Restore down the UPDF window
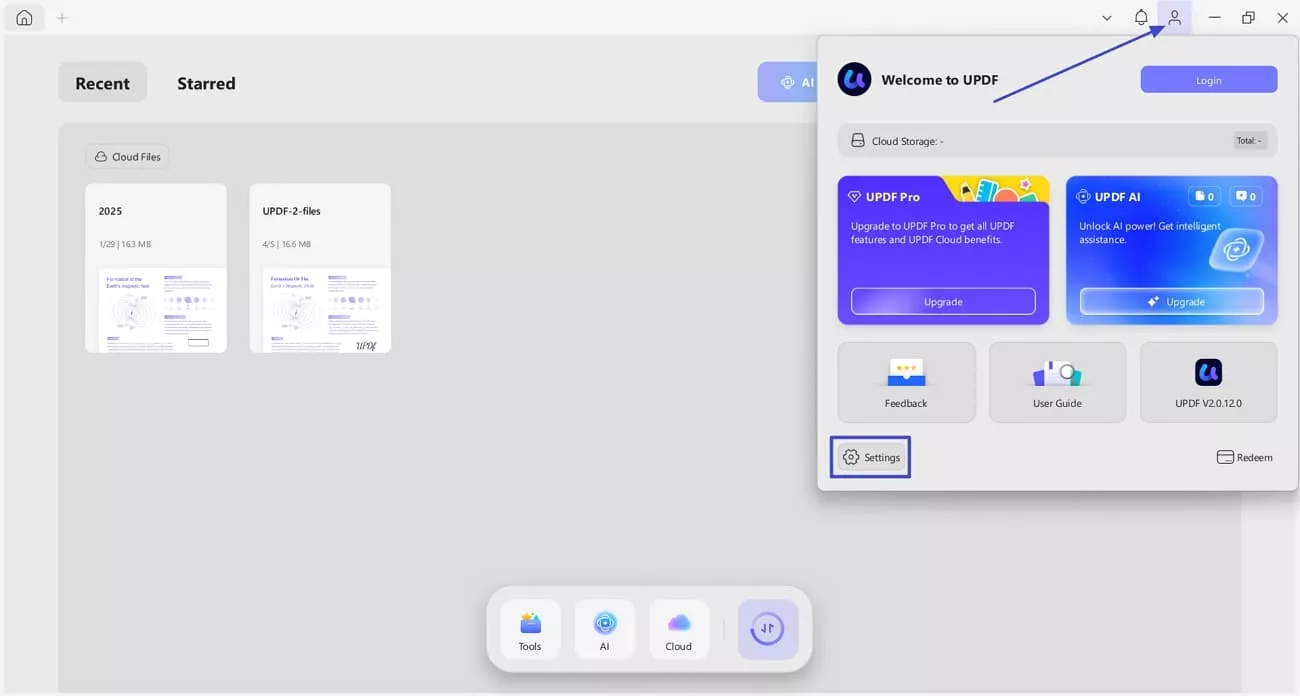Image resolution: width=1300 pixels, height=696 pixels. (1248, 18)
